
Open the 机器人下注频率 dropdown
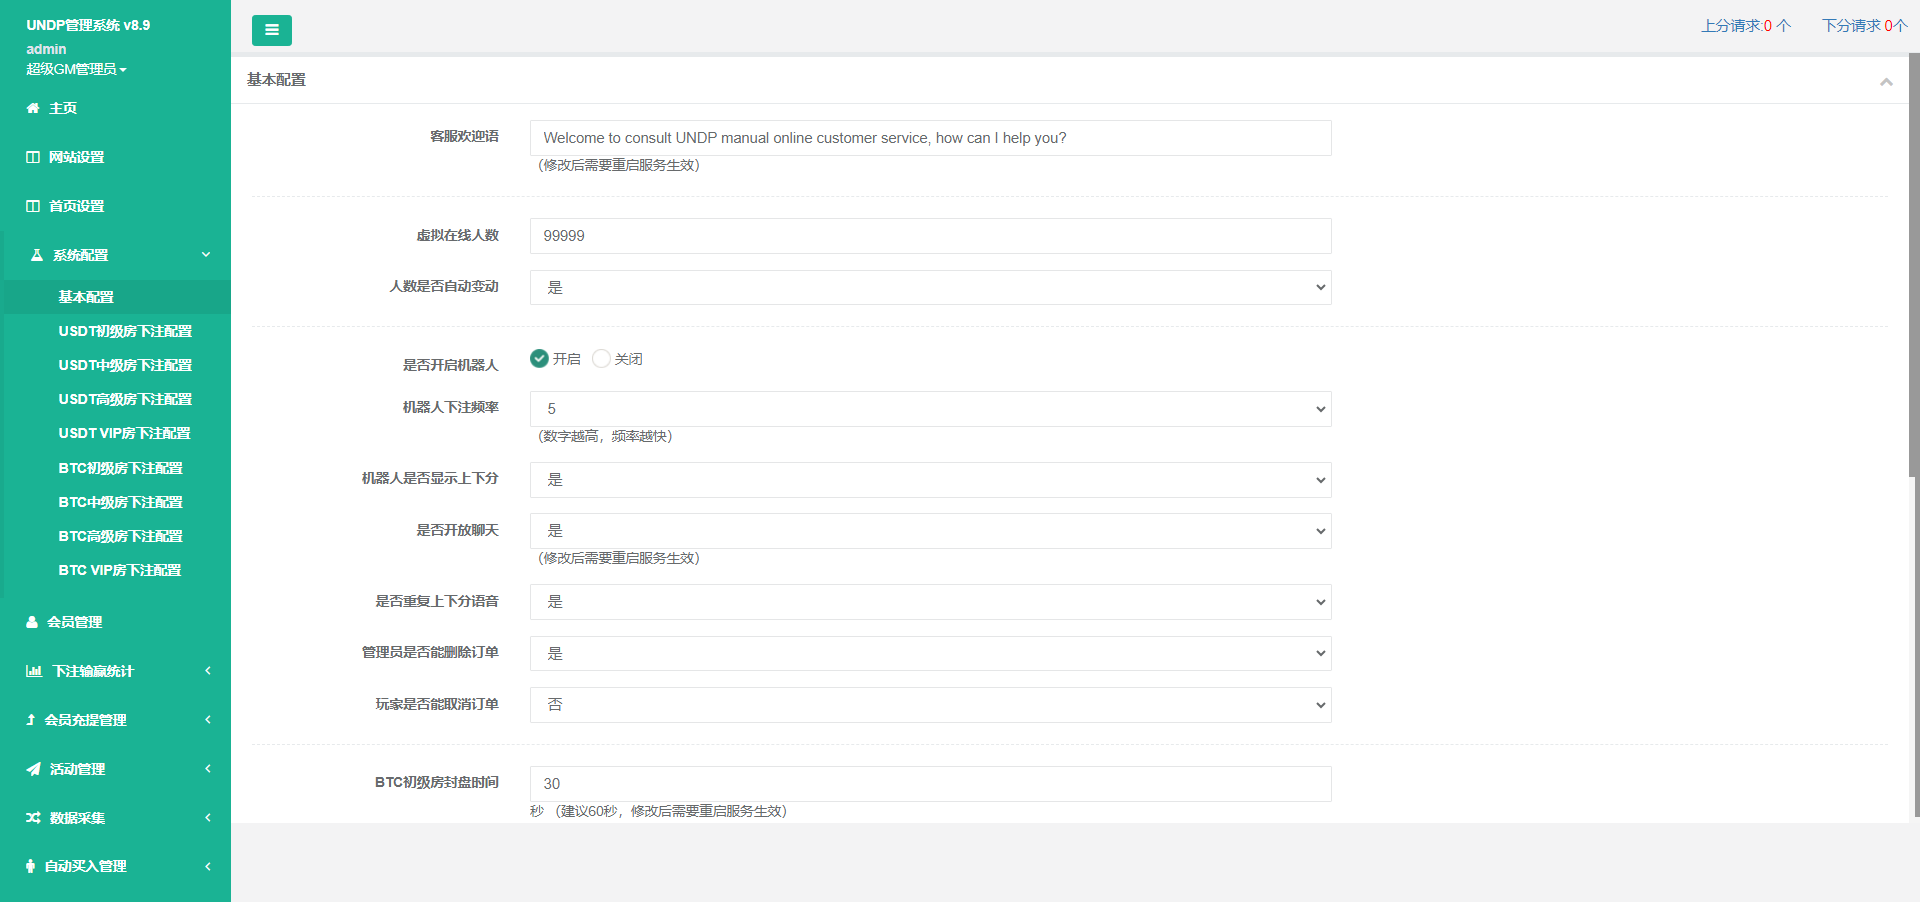point(930,409)
